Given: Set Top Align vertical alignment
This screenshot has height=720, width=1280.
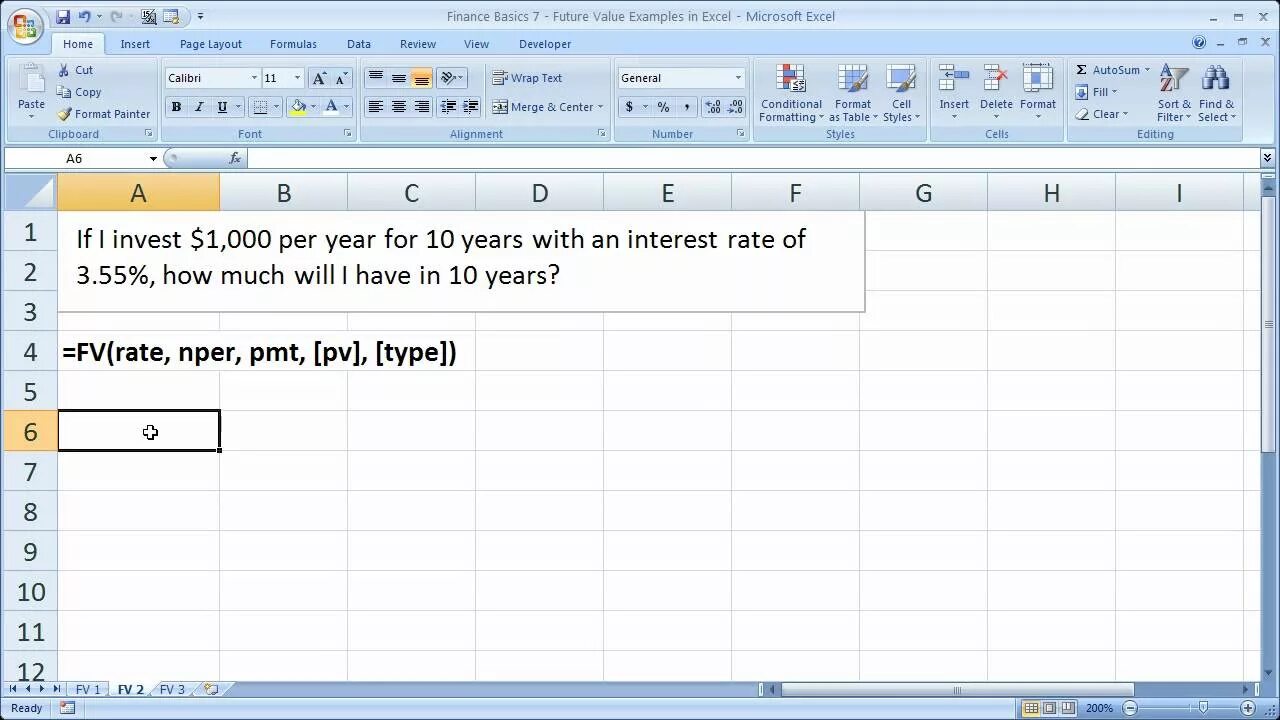Looking at the screenshot, I should 375,78.
